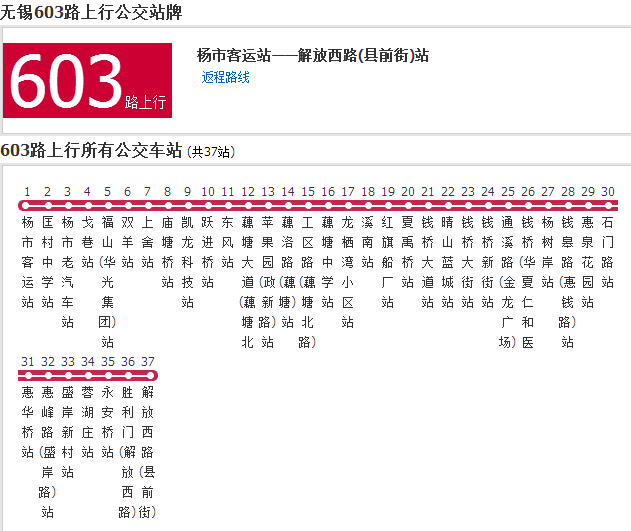631x531 pixels.
Task: Select stop 31 惠华桥站
Action: pos(27,422)
